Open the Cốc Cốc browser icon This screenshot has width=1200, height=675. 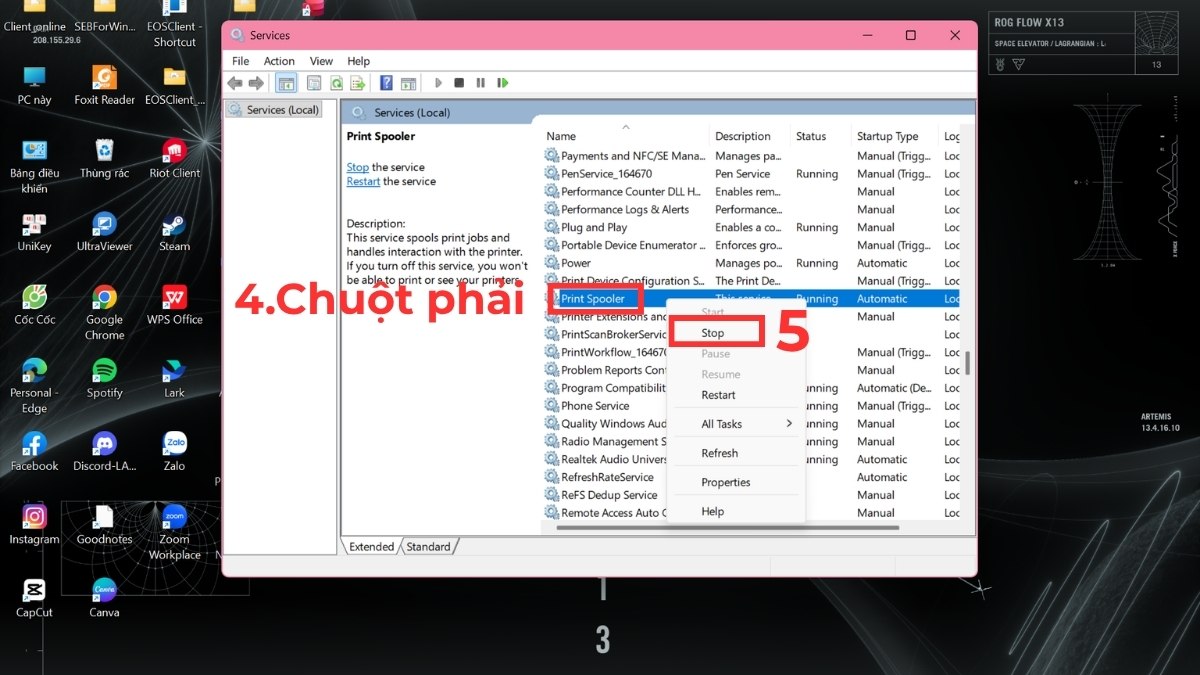pyautogui.click(x=34, y=303)
